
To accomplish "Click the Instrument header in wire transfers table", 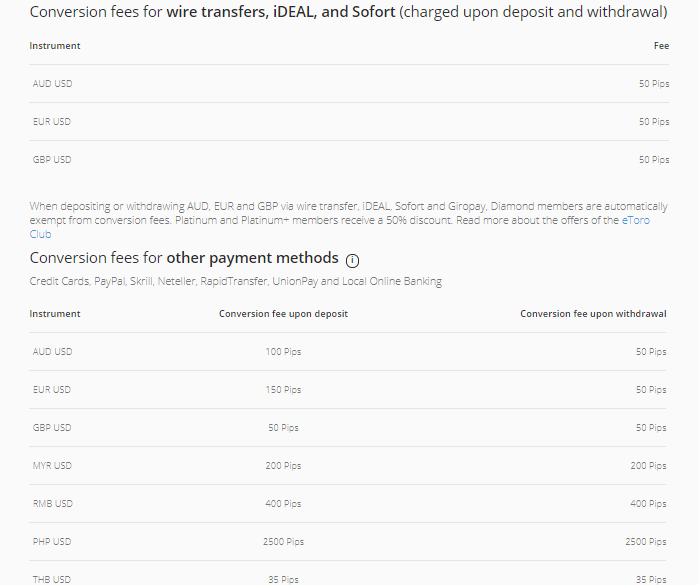I will (x=55, y=46).
